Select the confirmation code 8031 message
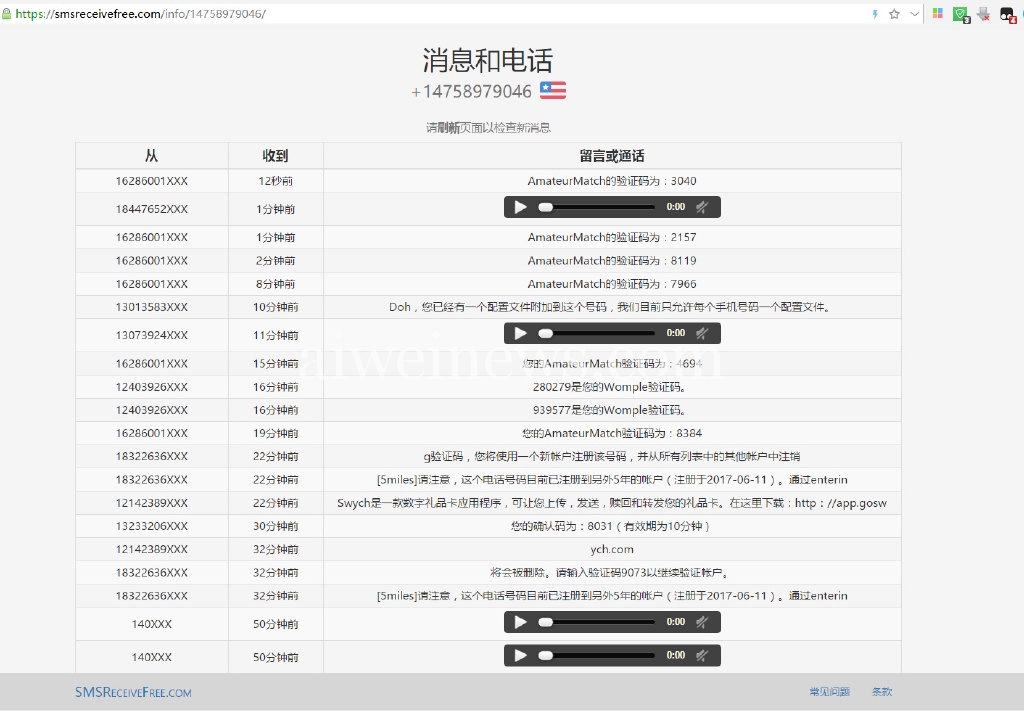Viewport: 1024px width, 711px height. [611, 526]
